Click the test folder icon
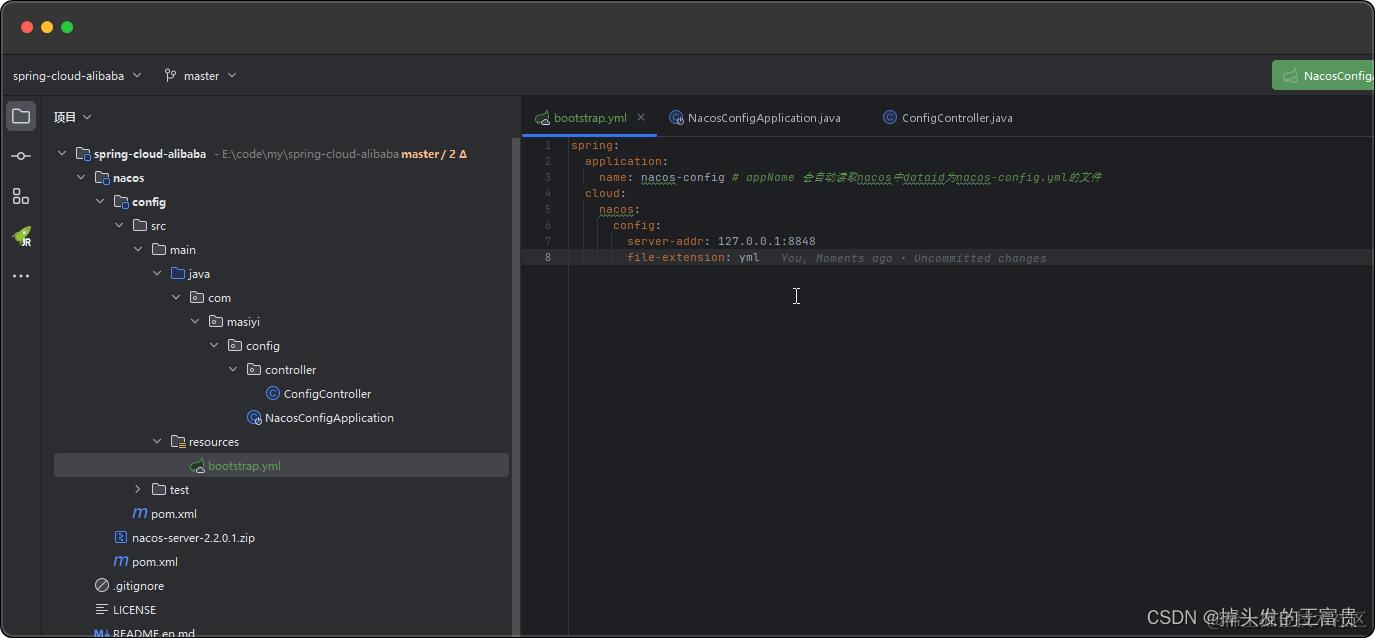 tap(159, 489)
